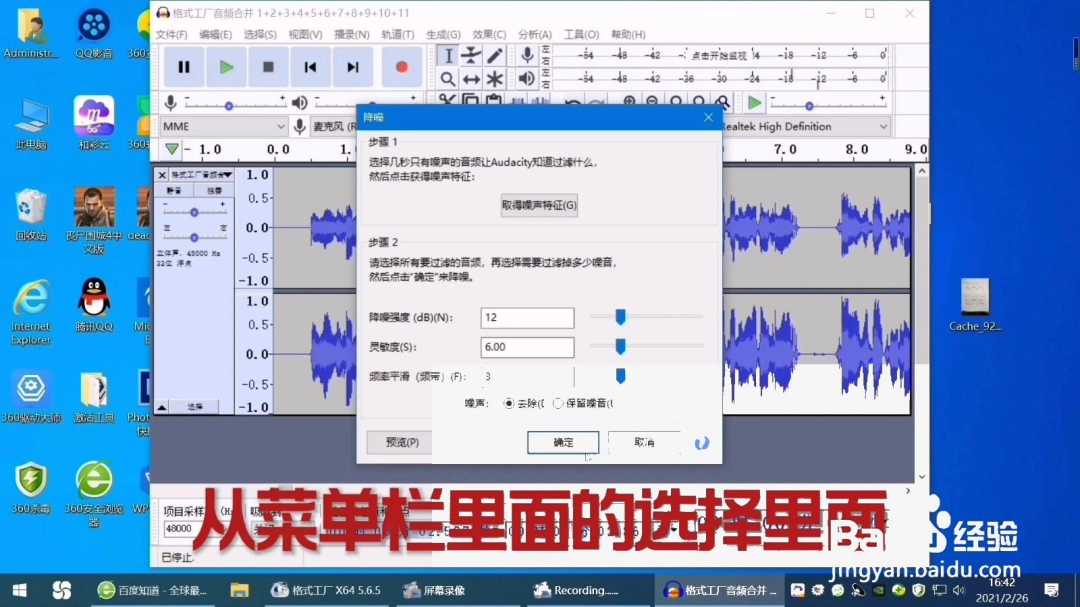
Task: Open the 选择(S) menu
Action: point(260,34)
